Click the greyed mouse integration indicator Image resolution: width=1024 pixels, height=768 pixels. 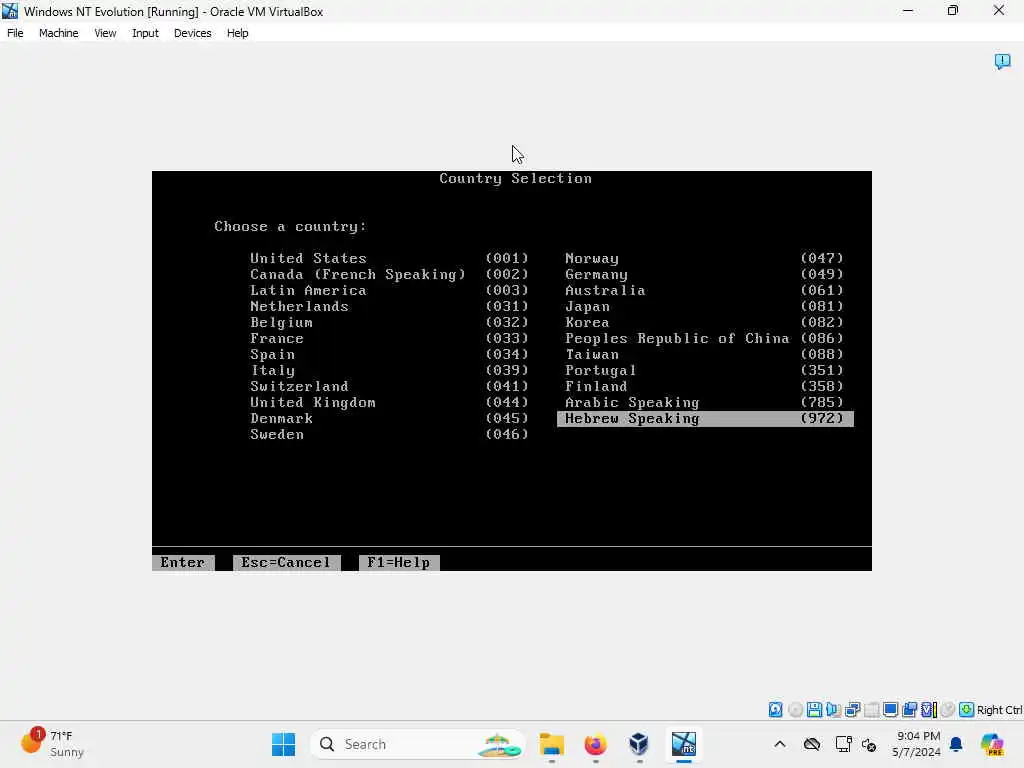point(948,709)
